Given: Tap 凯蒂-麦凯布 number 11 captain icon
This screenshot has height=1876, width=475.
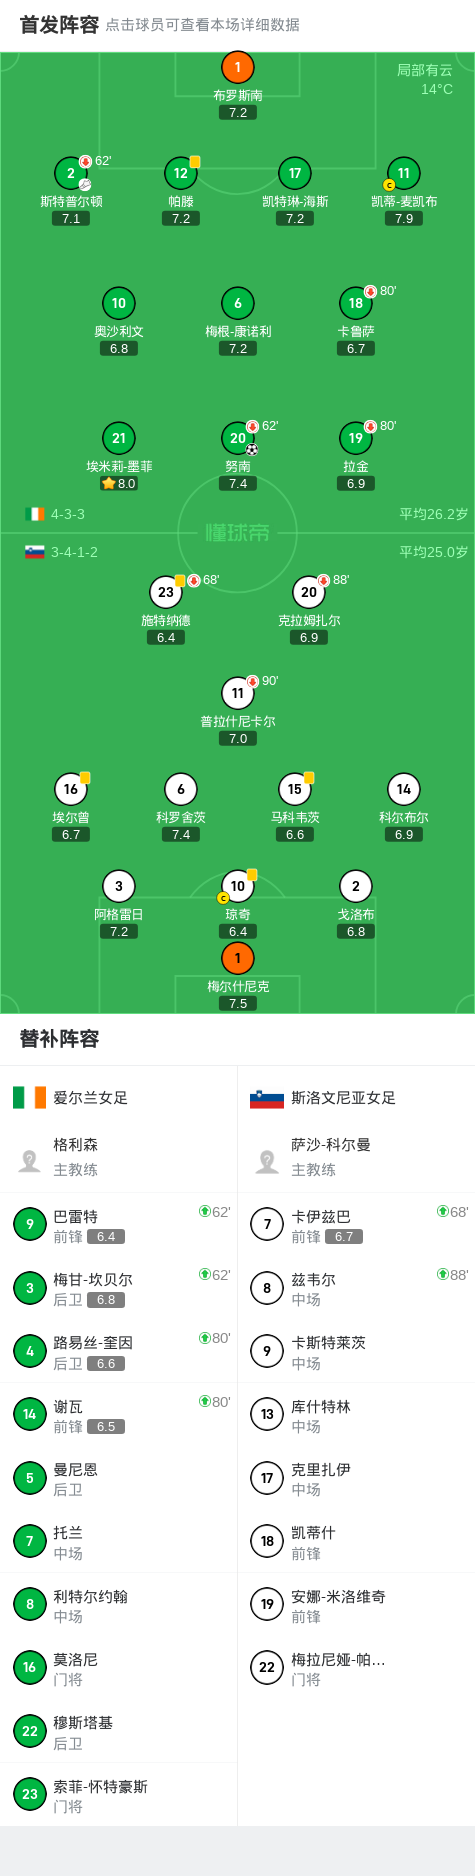Looking at the screenshot, I should 404,173.
